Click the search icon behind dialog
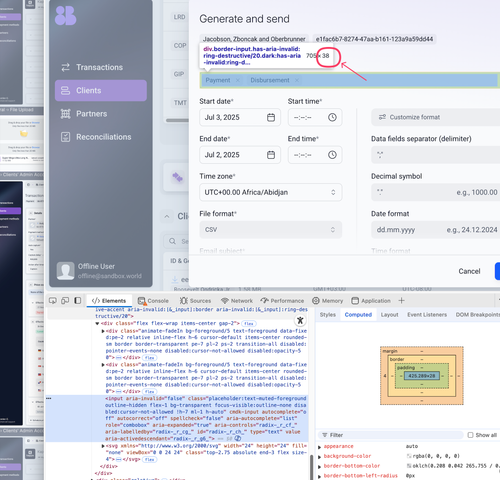The image size is (500, 480). pyautogui.click(x=173, y=241)
